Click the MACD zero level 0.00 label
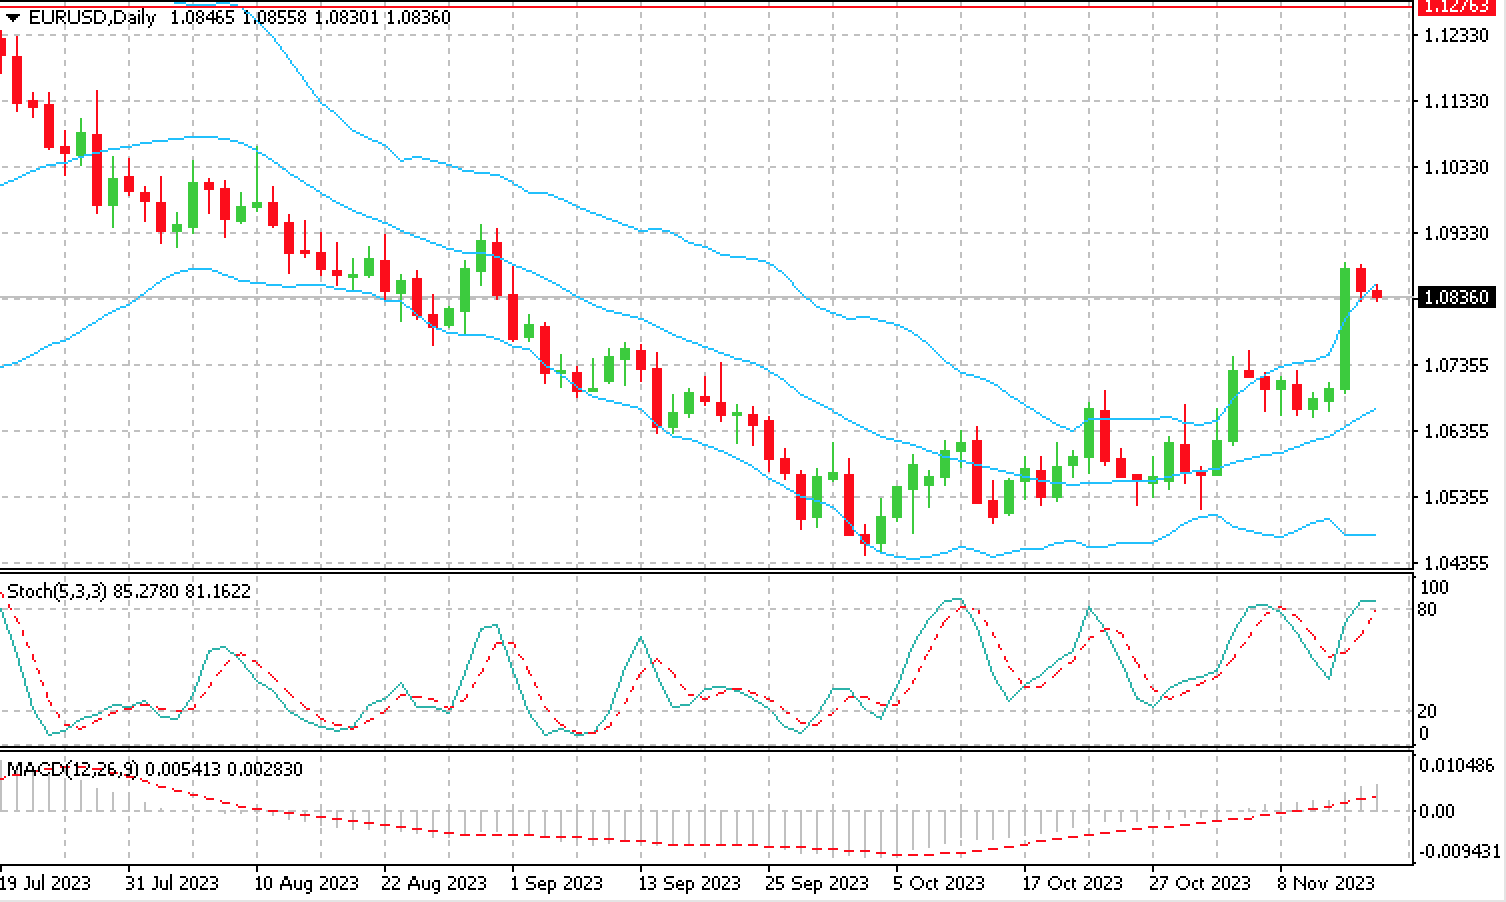Viewport: 1506px width, 902px height. [1437, 811]
